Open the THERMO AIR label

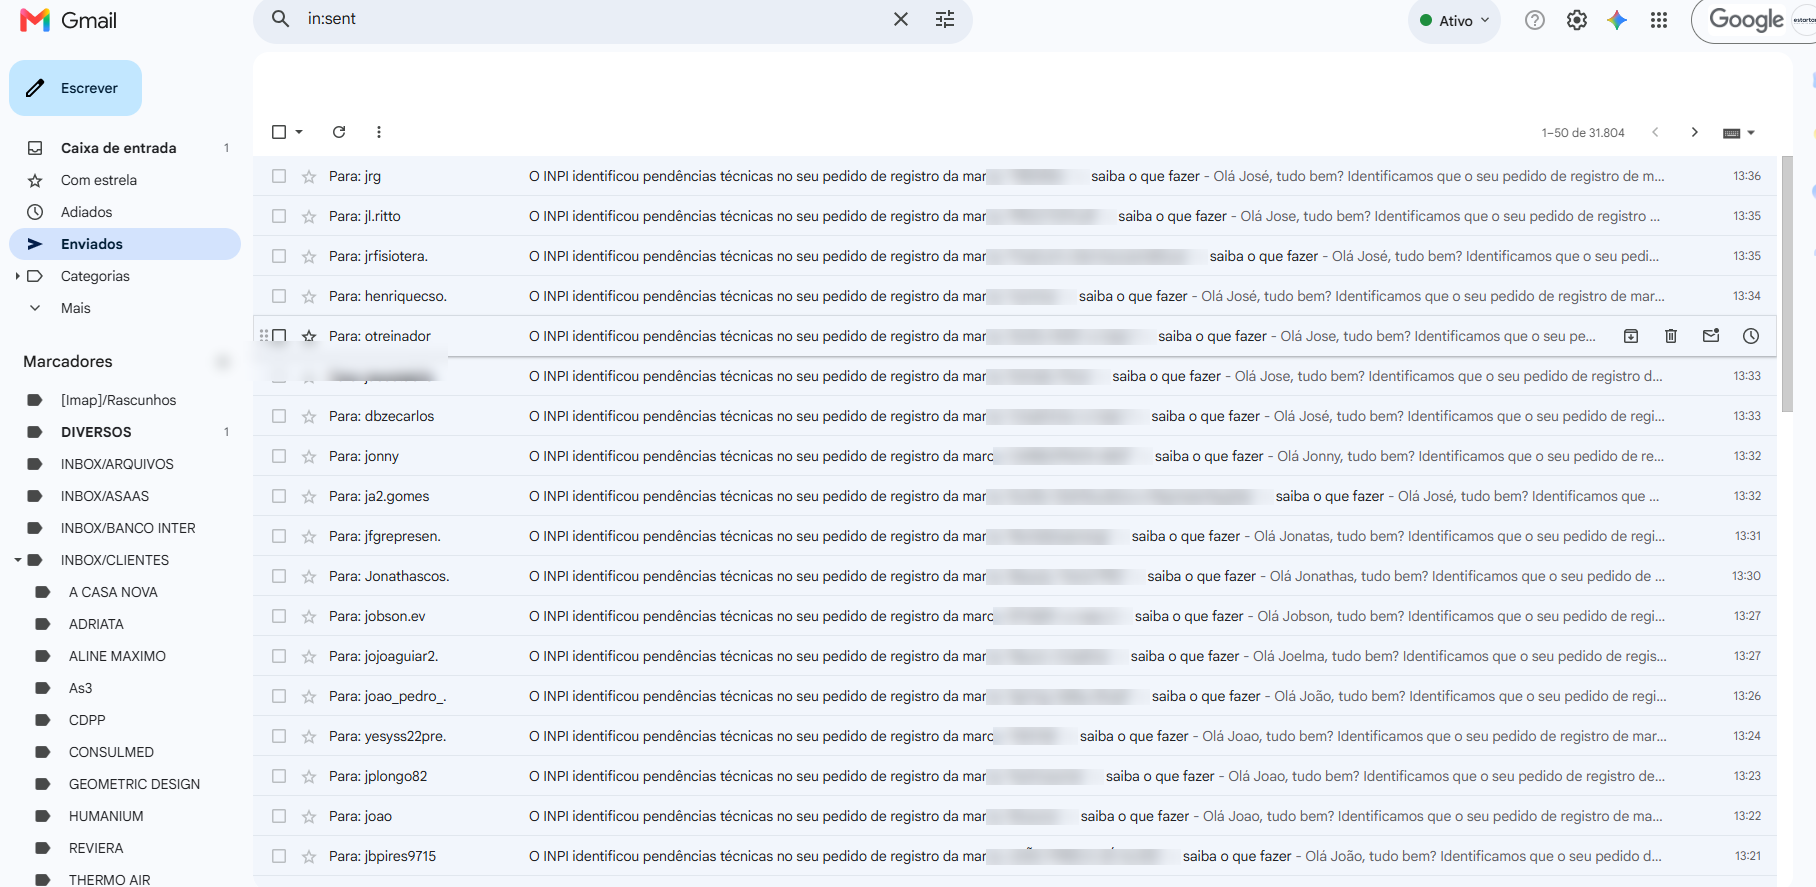109,879
